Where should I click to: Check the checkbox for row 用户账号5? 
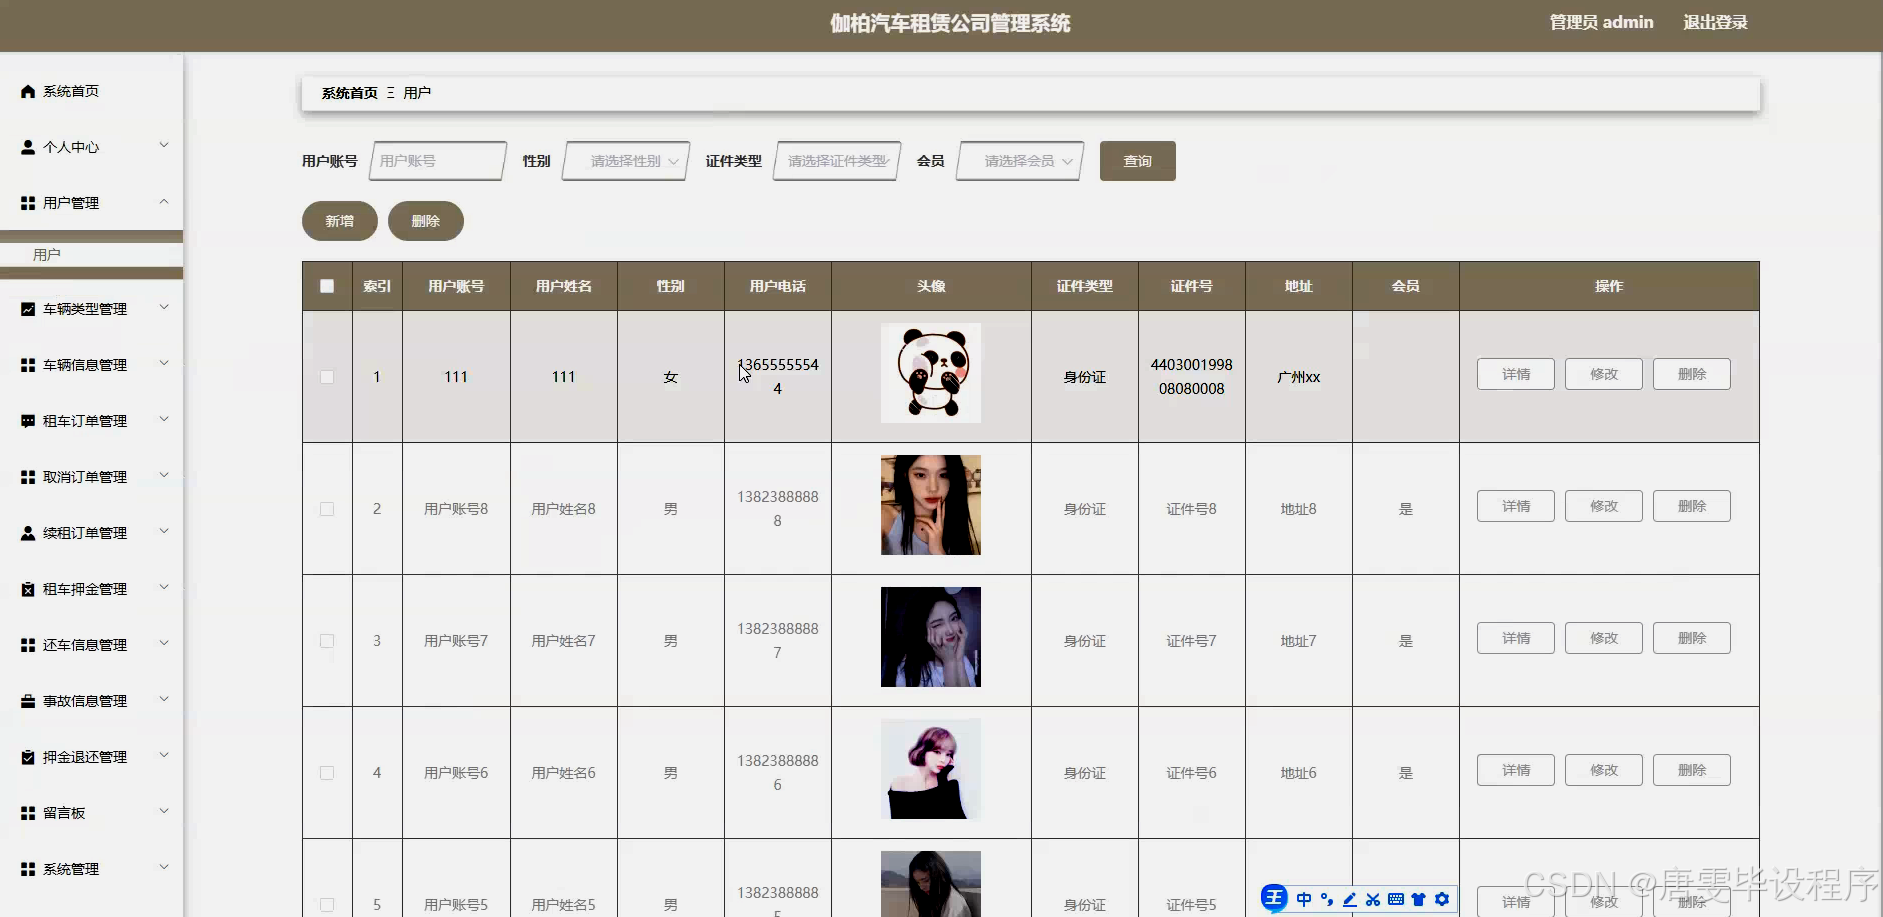coord(327,905)
